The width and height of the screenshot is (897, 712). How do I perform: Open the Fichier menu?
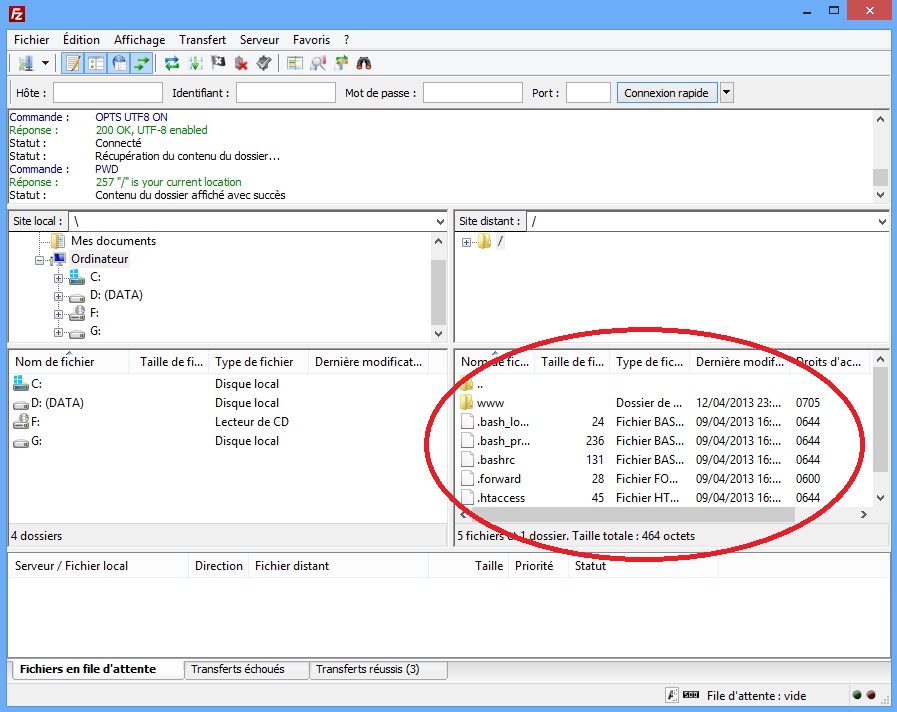coord(31,39)
